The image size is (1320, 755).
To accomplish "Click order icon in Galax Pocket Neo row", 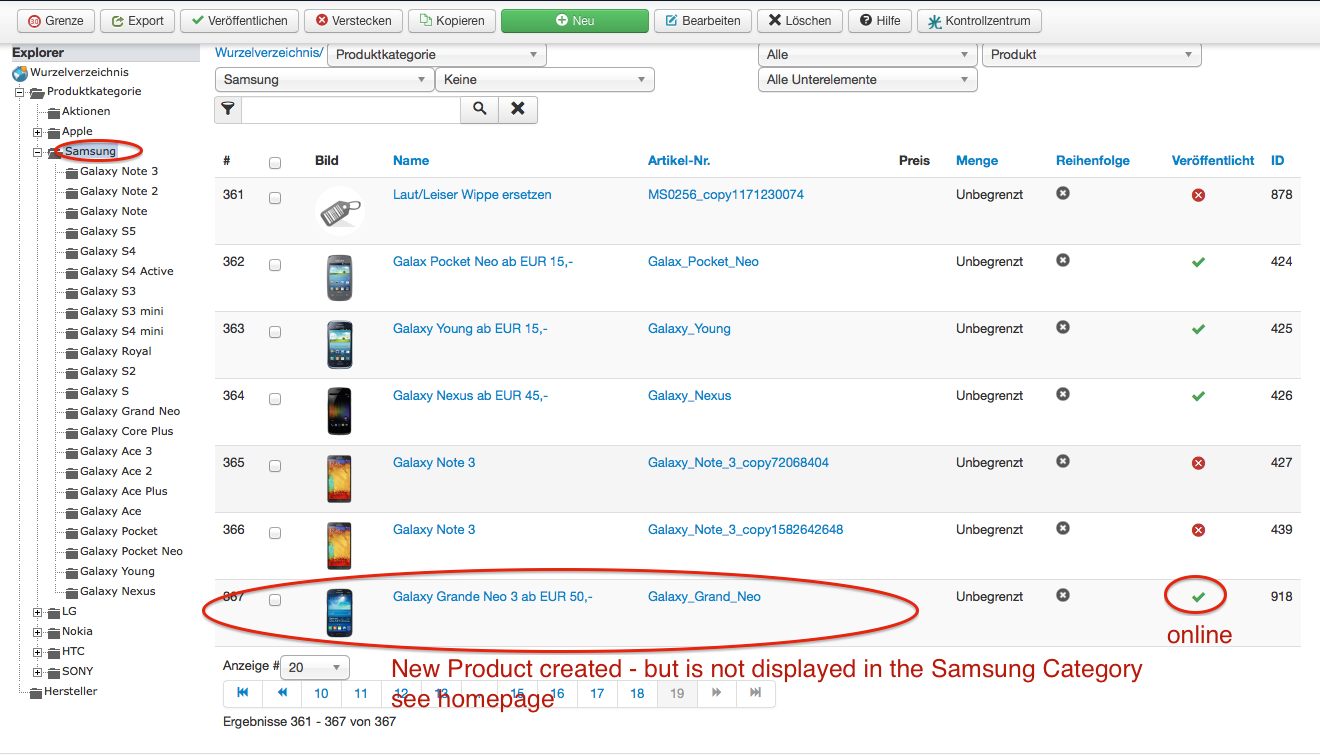I will click(x=1063, y=260).
